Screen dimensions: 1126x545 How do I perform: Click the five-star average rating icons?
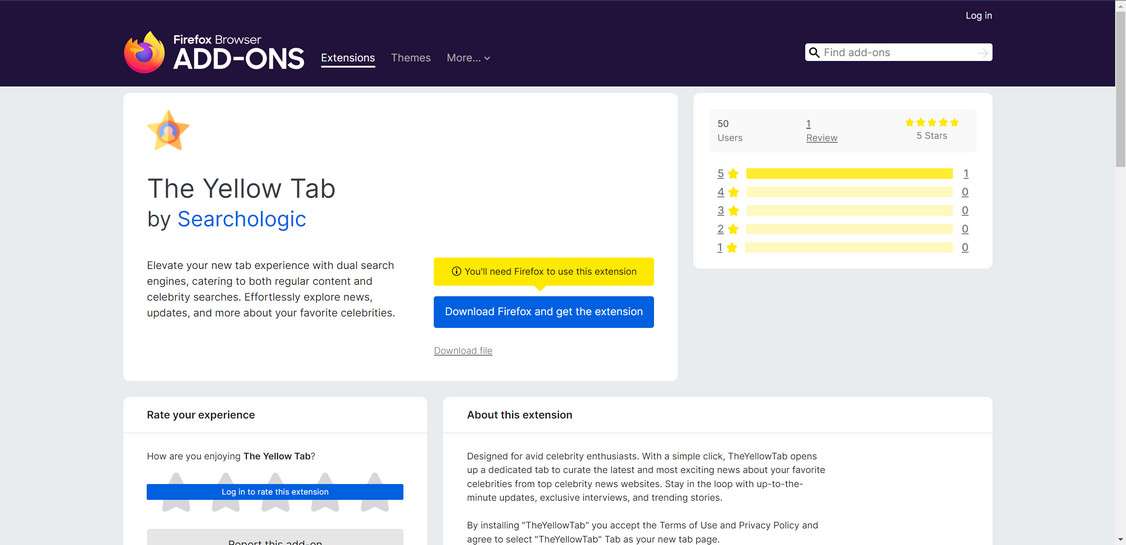click(931, 123)
